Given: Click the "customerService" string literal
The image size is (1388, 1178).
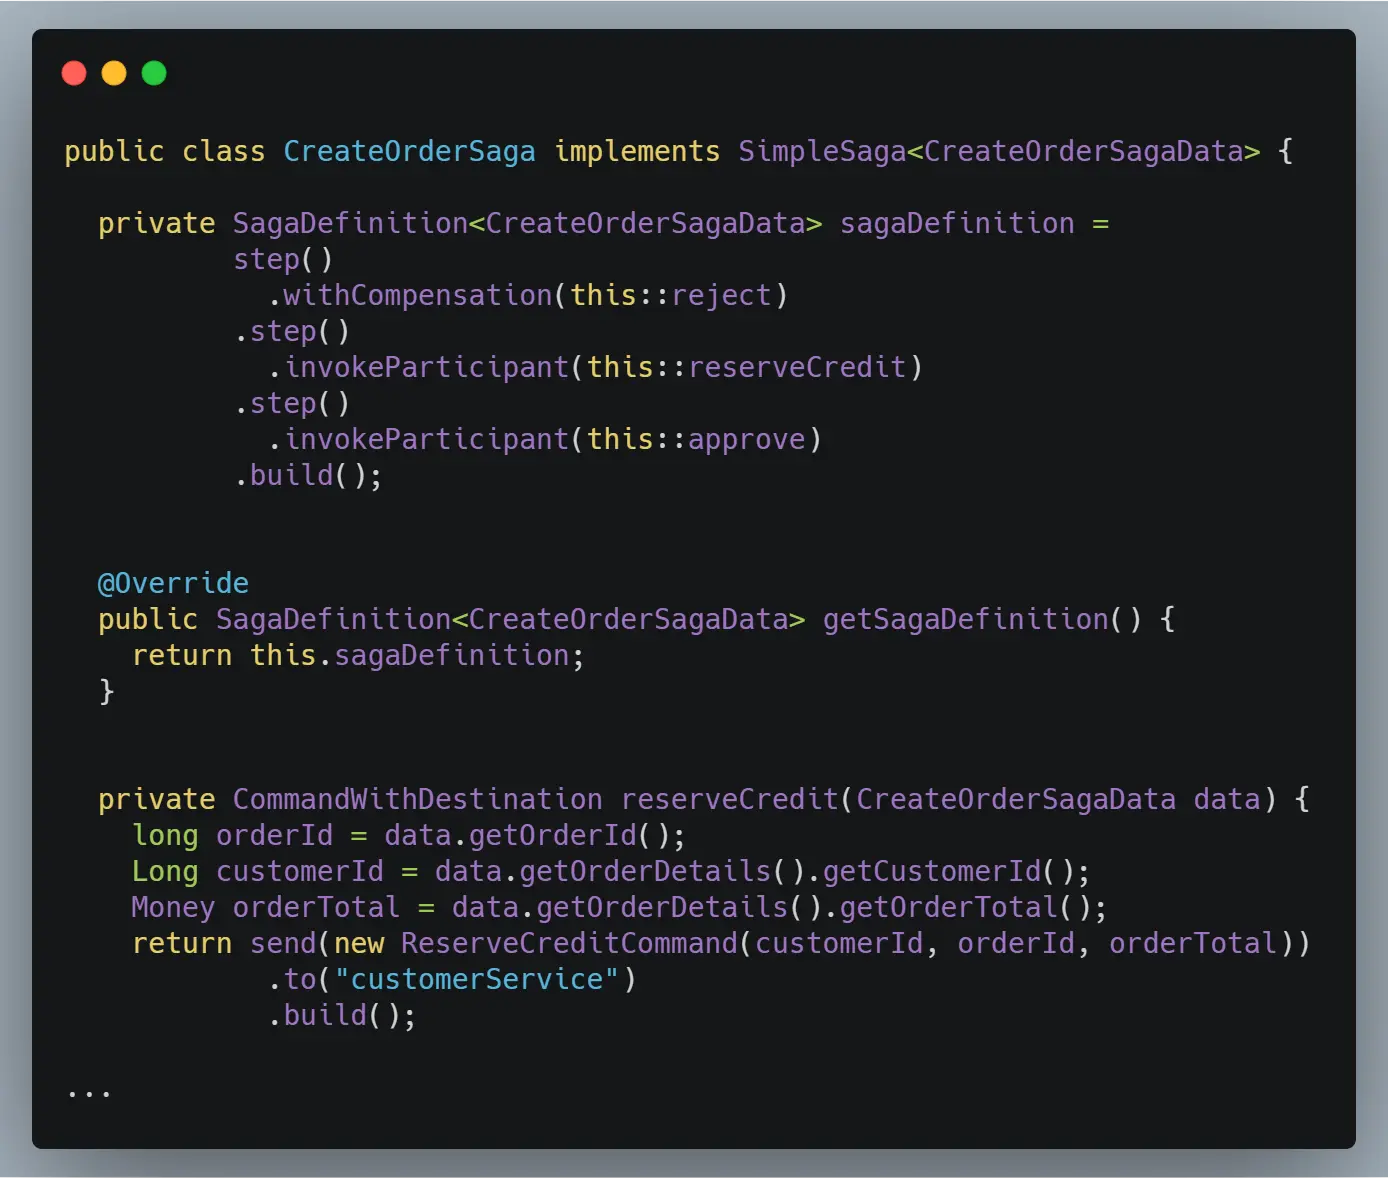Looking at the screenshot, I should coord(477,979).
